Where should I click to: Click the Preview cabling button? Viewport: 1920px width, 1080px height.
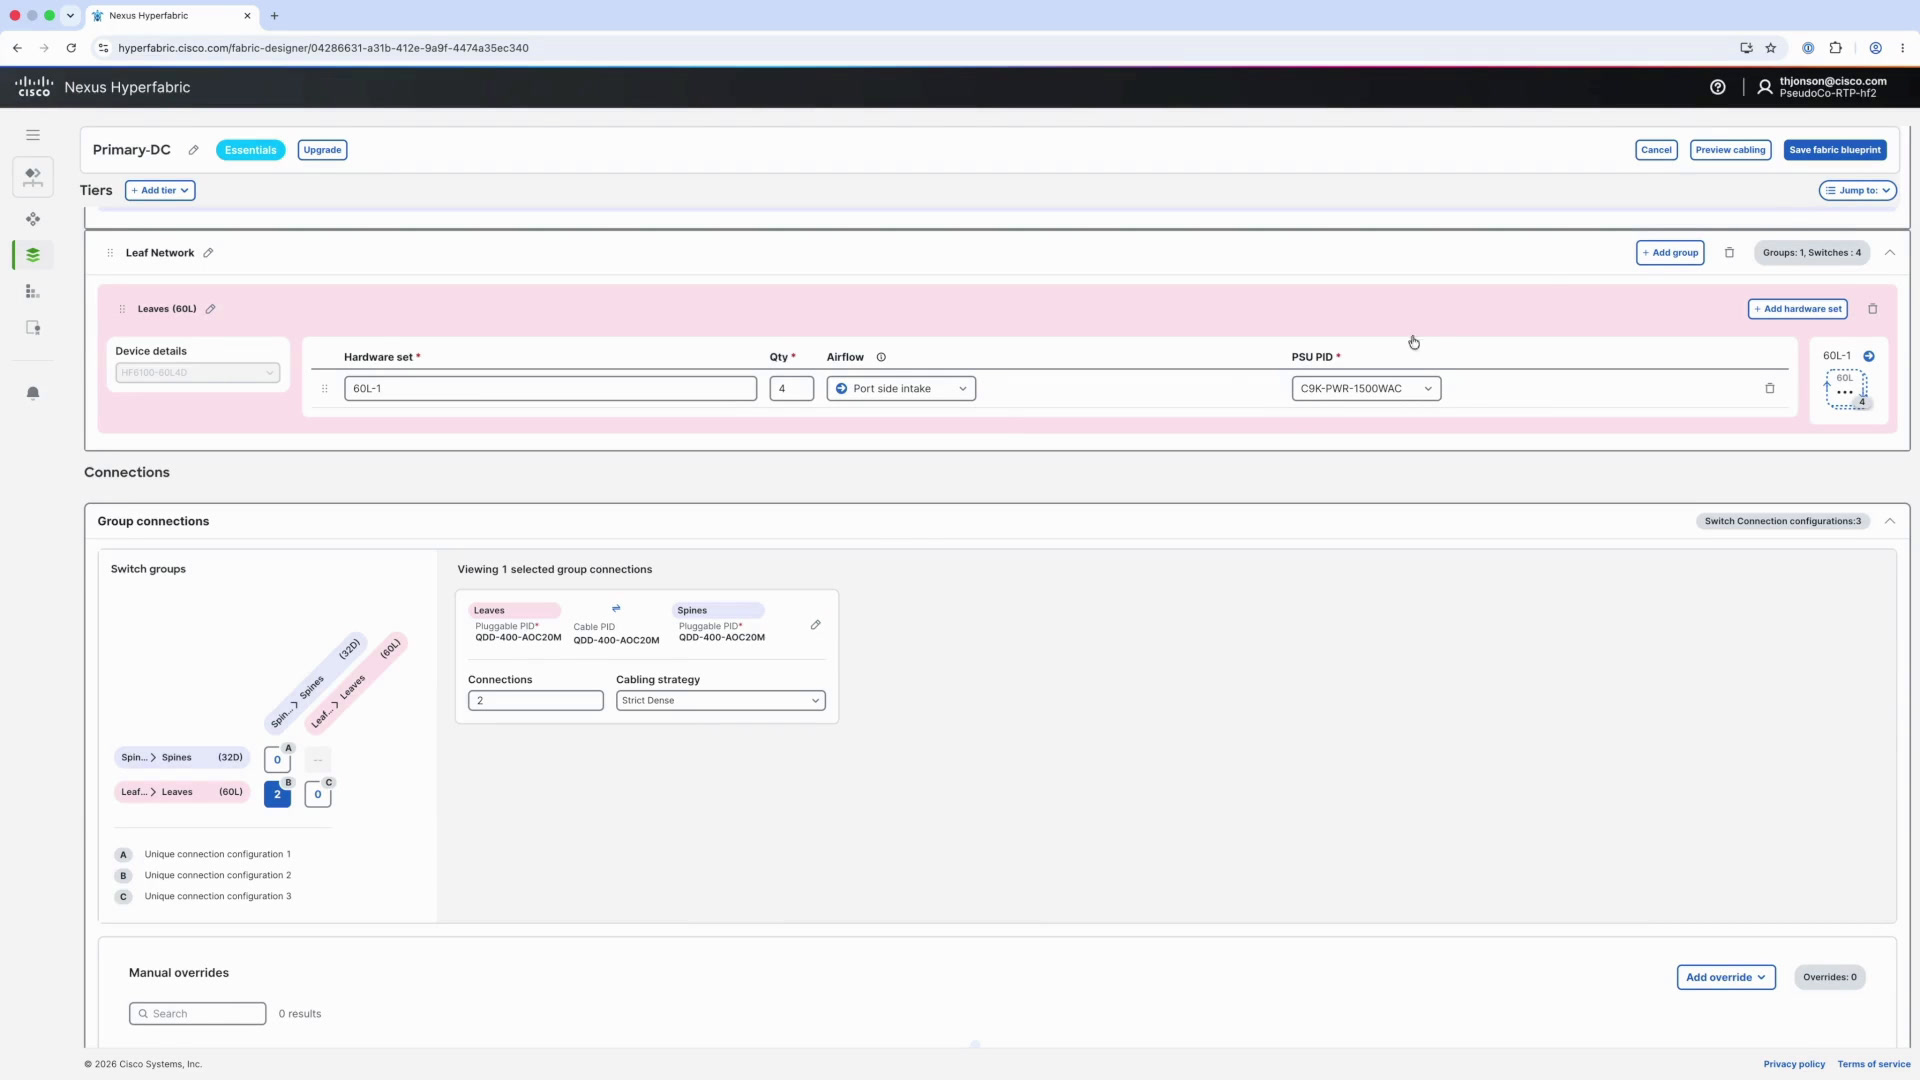1730,150
